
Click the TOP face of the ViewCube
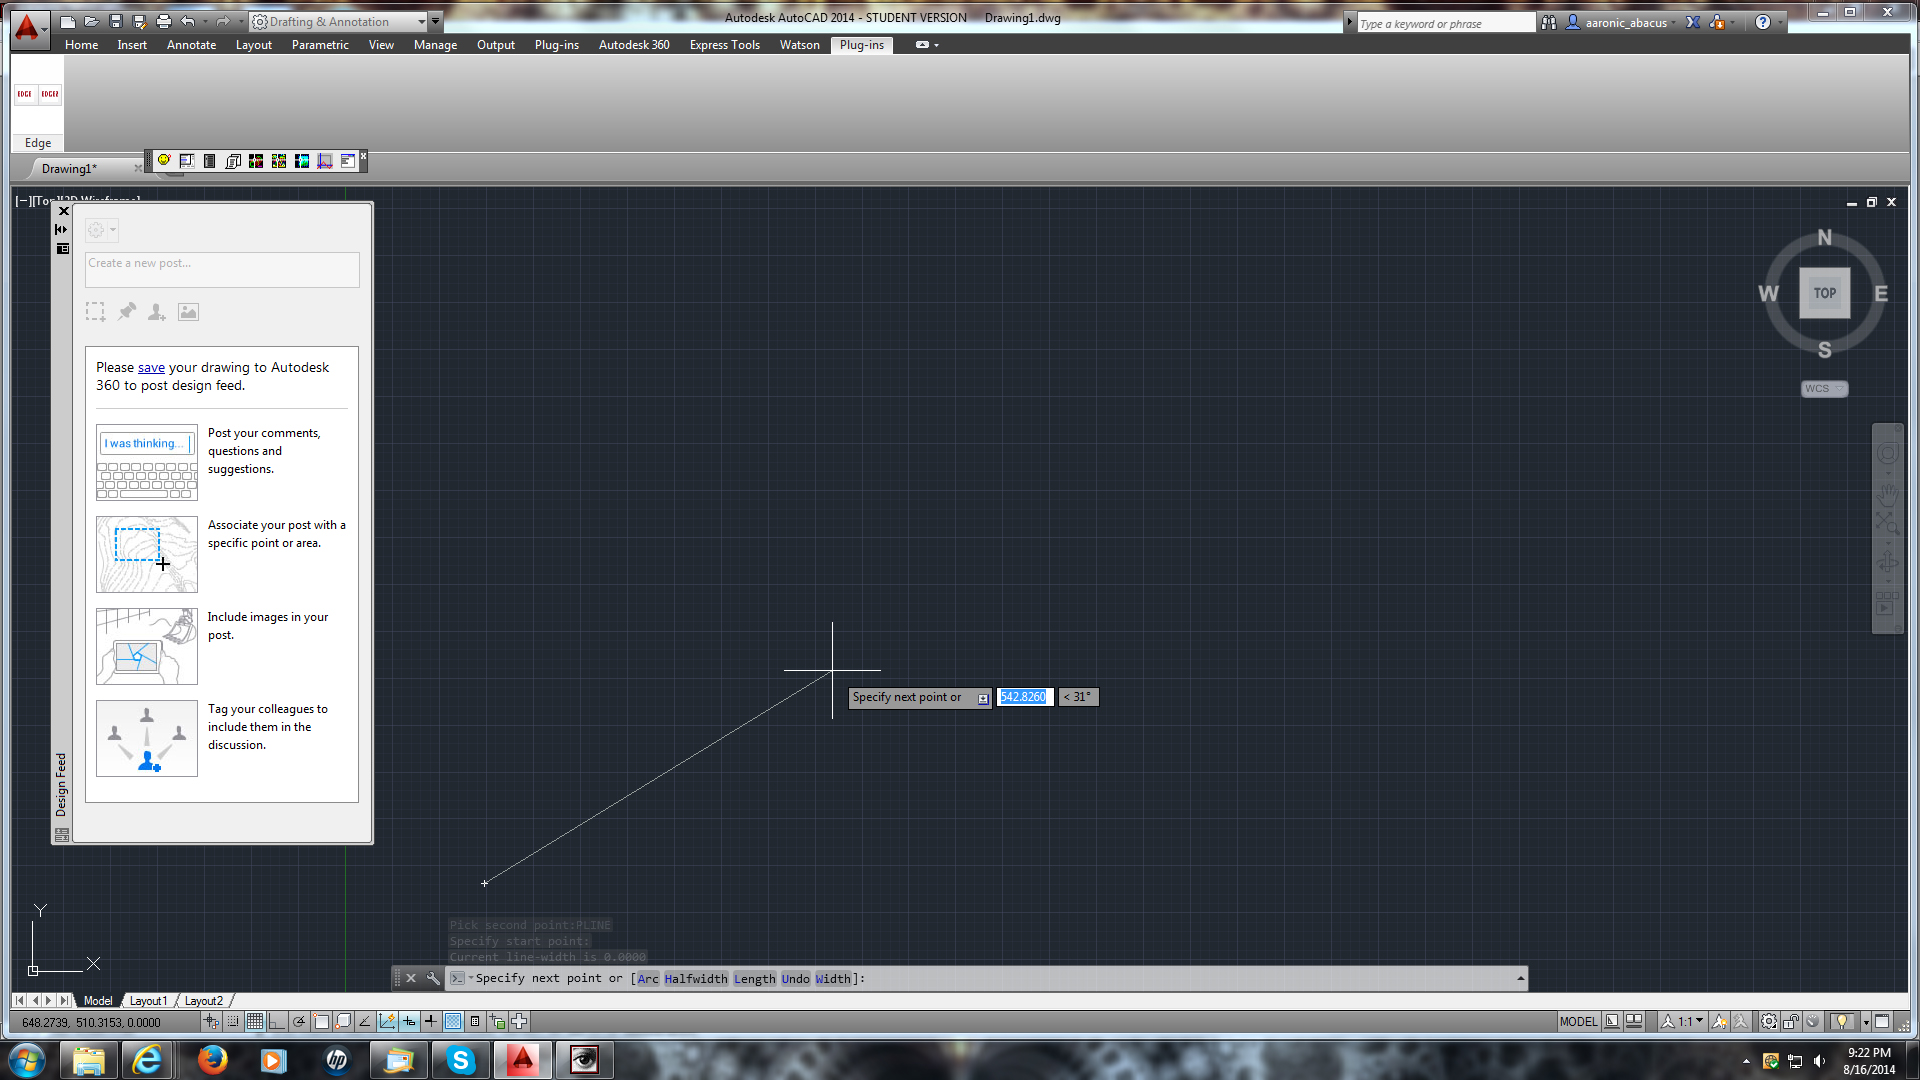tap(1824, 293)
